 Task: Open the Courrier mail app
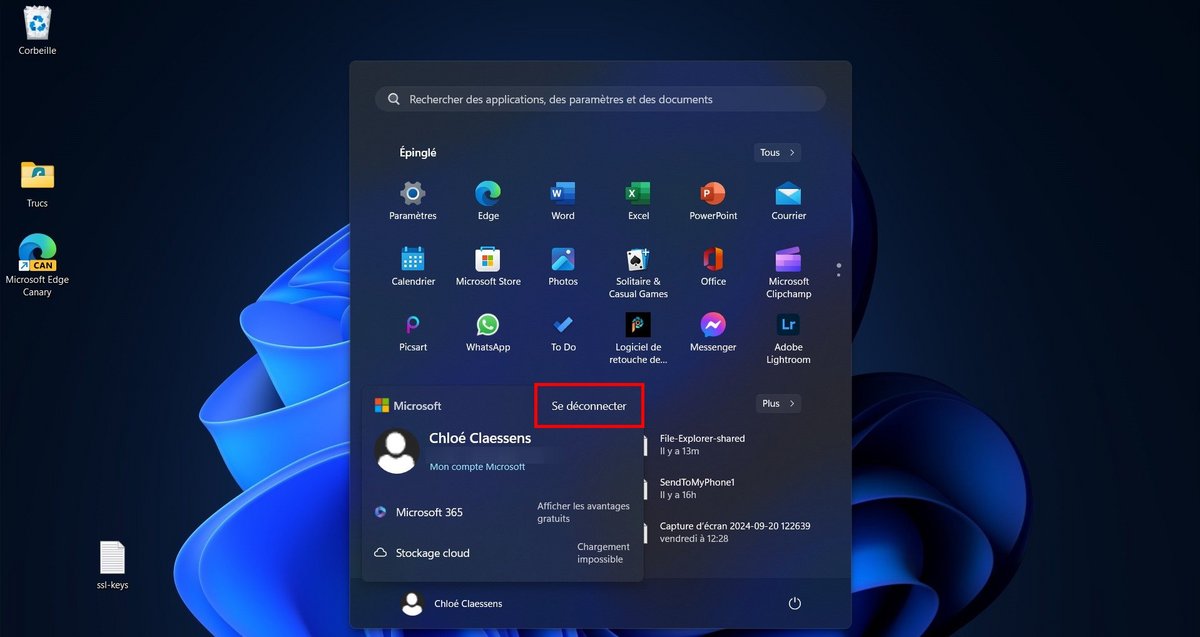coord(788,201)
